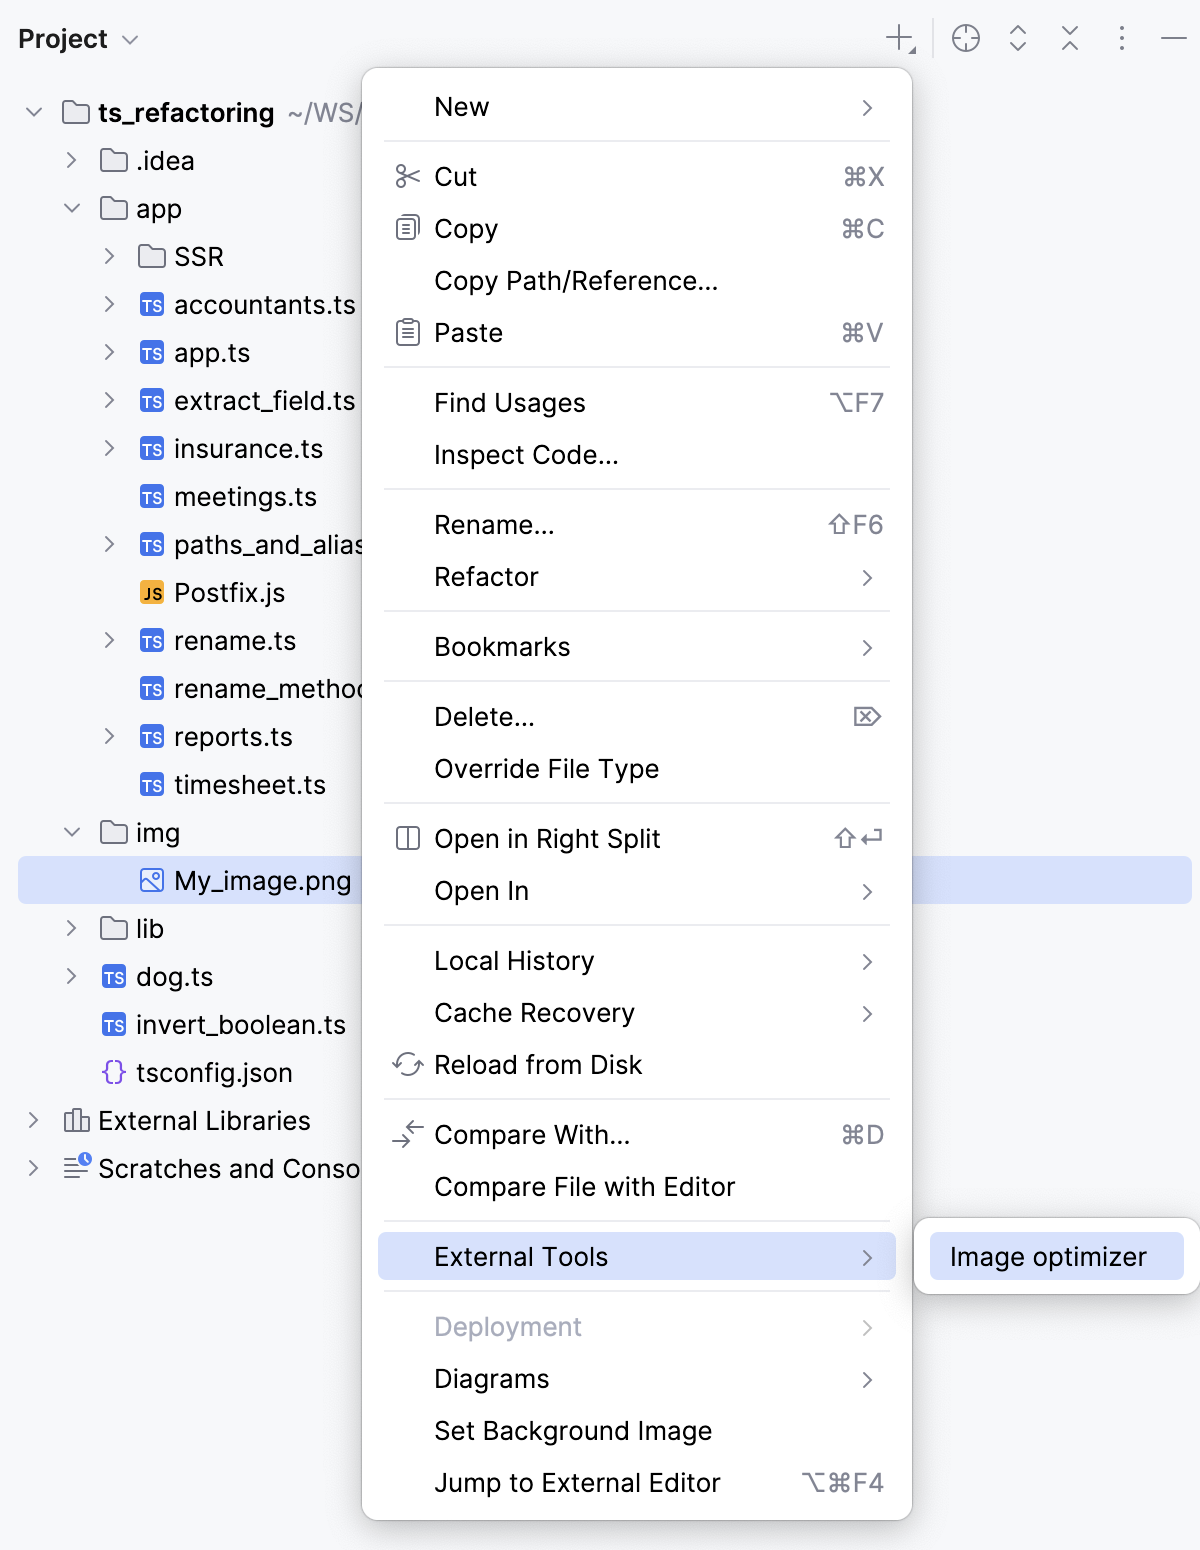Click the image icon beside My_image.png
Screen dimensions: 1200x1550
pos(151,880)
